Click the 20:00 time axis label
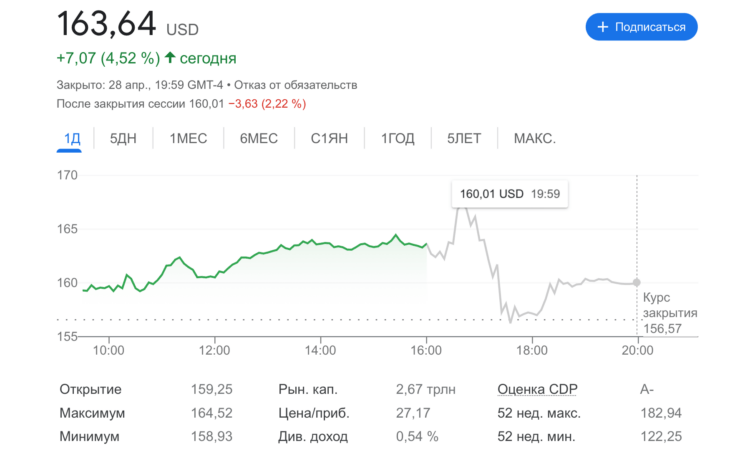This screenshot has height=456, width=740. tap(638, 350)
